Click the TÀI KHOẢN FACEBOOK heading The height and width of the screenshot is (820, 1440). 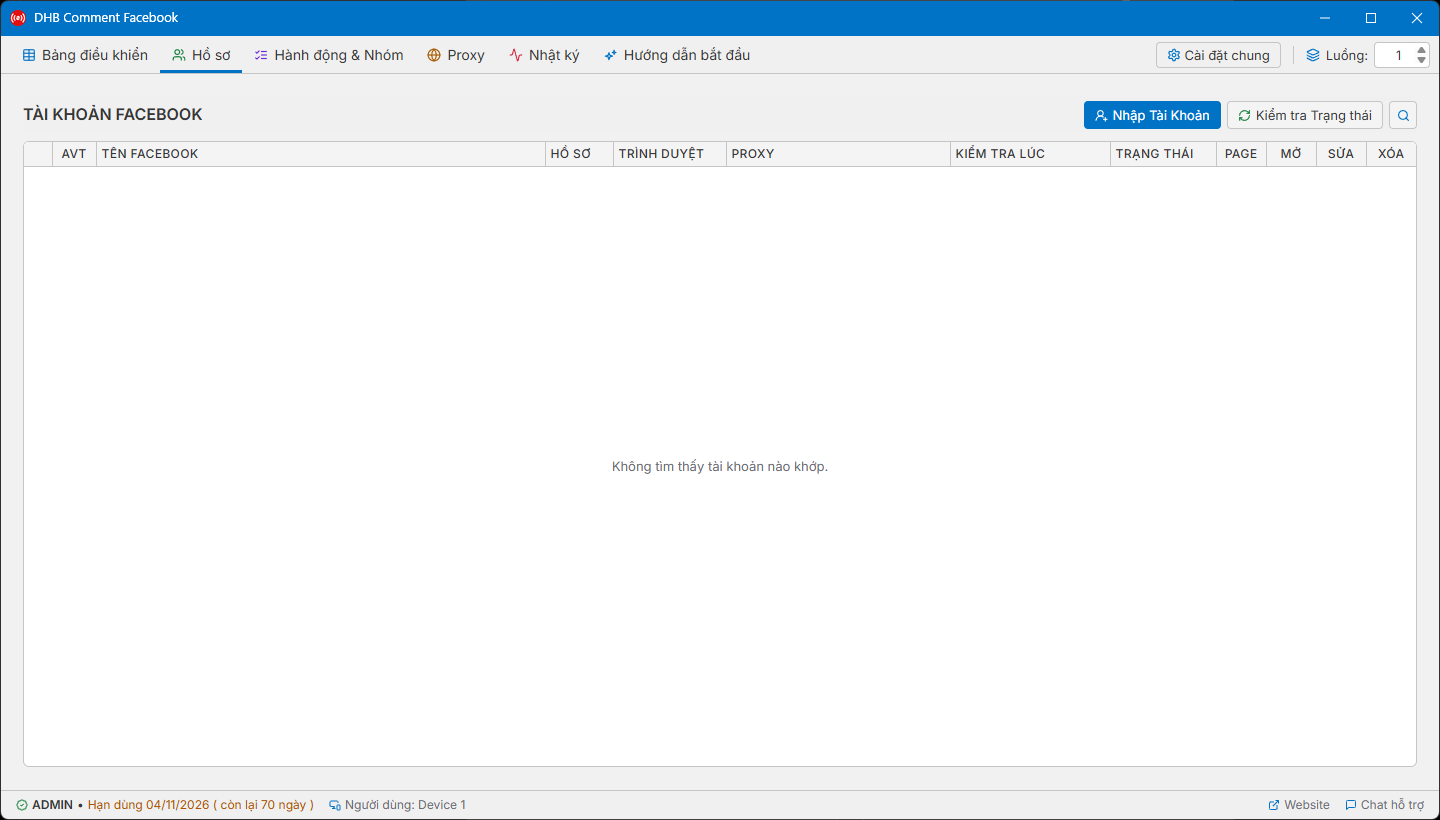(x=113, y=115)
